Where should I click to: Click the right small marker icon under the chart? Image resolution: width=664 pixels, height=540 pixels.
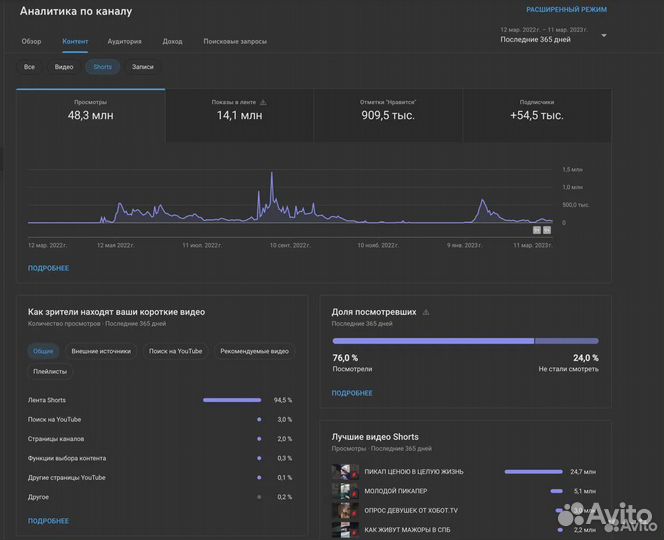point(547,230)
